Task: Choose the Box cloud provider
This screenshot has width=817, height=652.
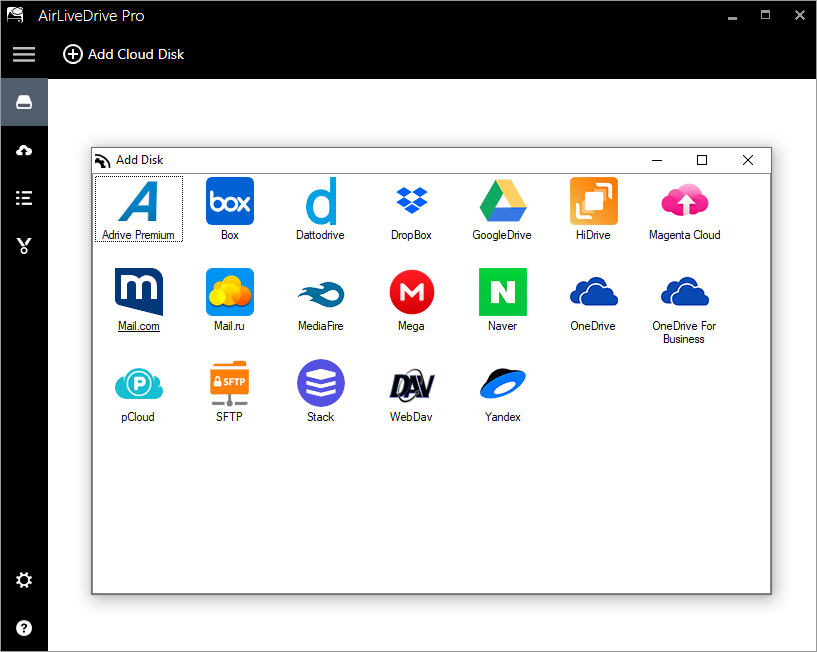Action: coord(230,209)
